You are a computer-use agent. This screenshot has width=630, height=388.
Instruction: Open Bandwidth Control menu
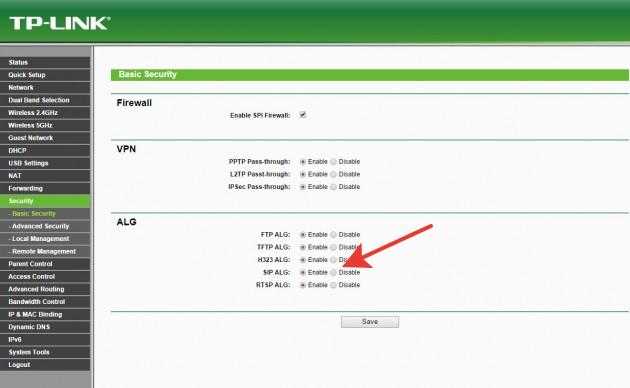coord(45,302)
